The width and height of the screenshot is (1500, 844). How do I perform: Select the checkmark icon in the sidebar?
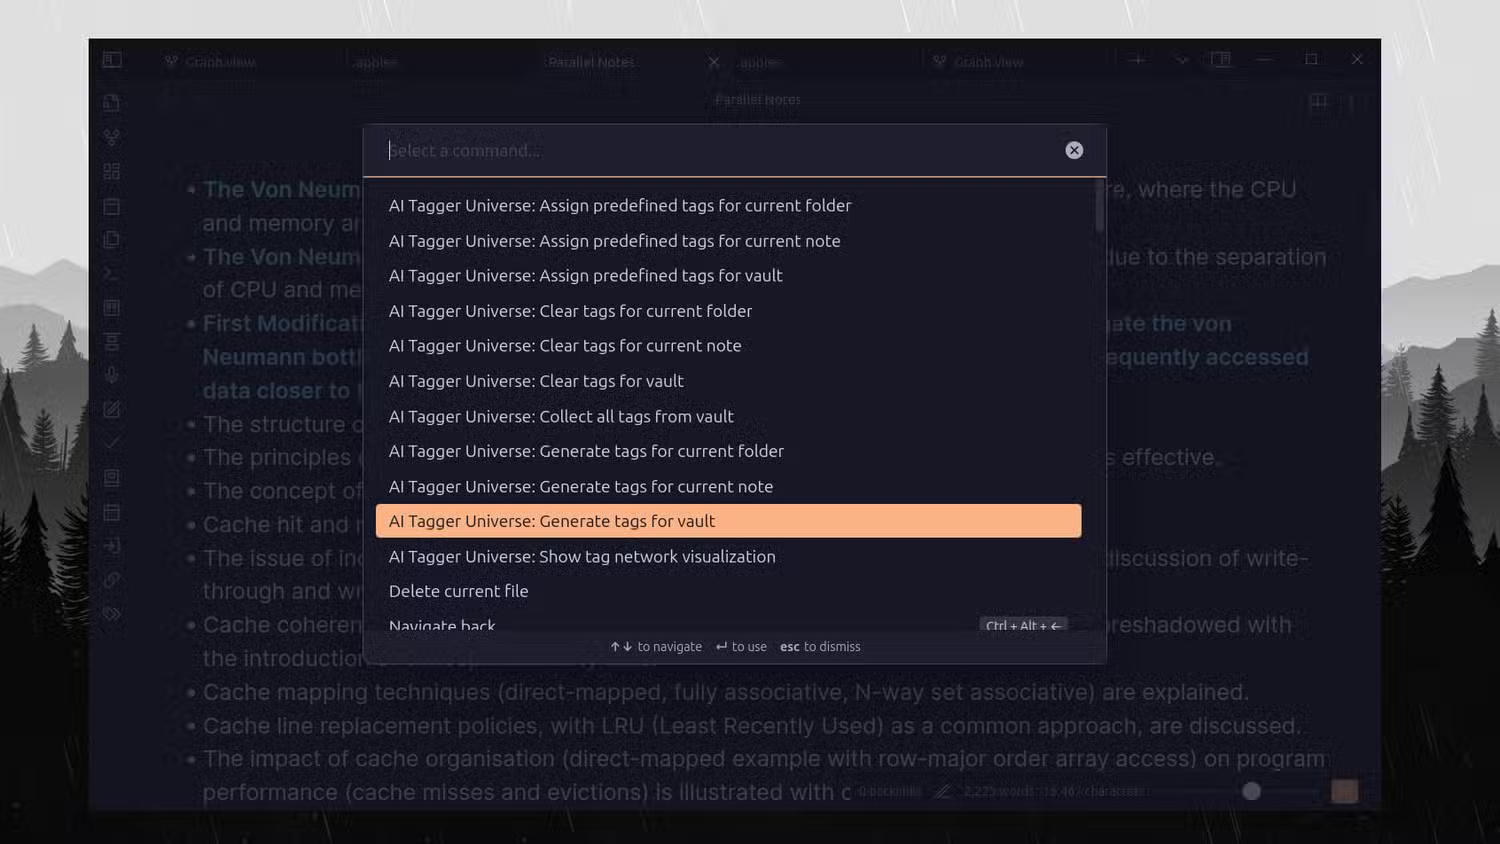click(111, 443)
